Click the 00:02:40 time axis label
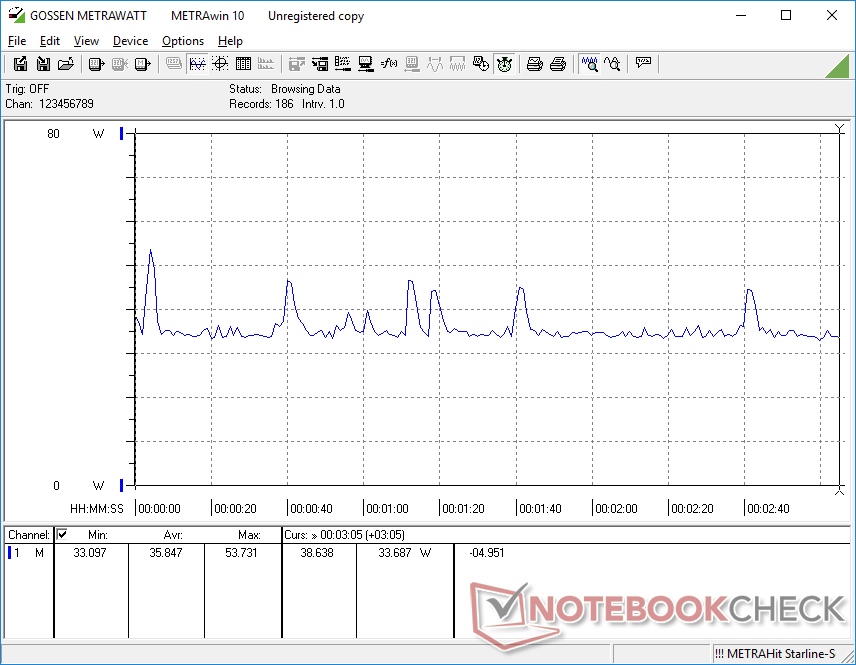 pos(768,508)
